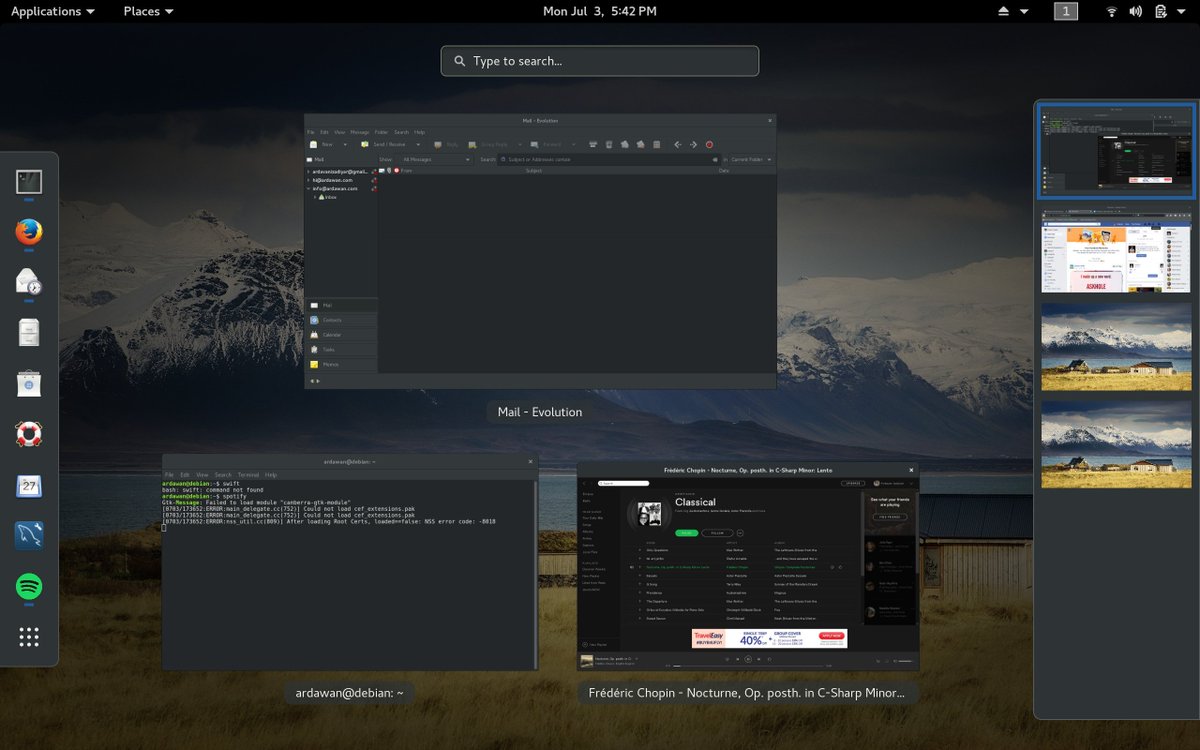1200x750 pixels.
Task: Open the volume icon in top bar
Action: click(x=1136, y=11)
